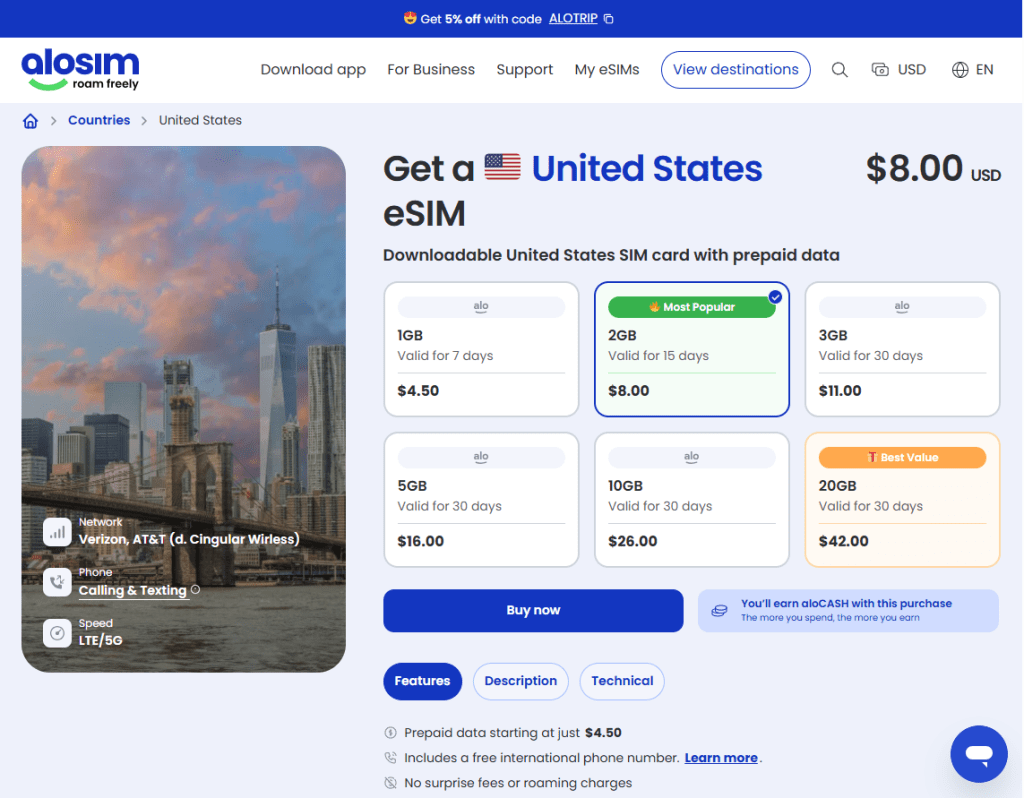Open the live chat bubble
The width and height of the screenshot is (1024, 798).
(979, 754)
